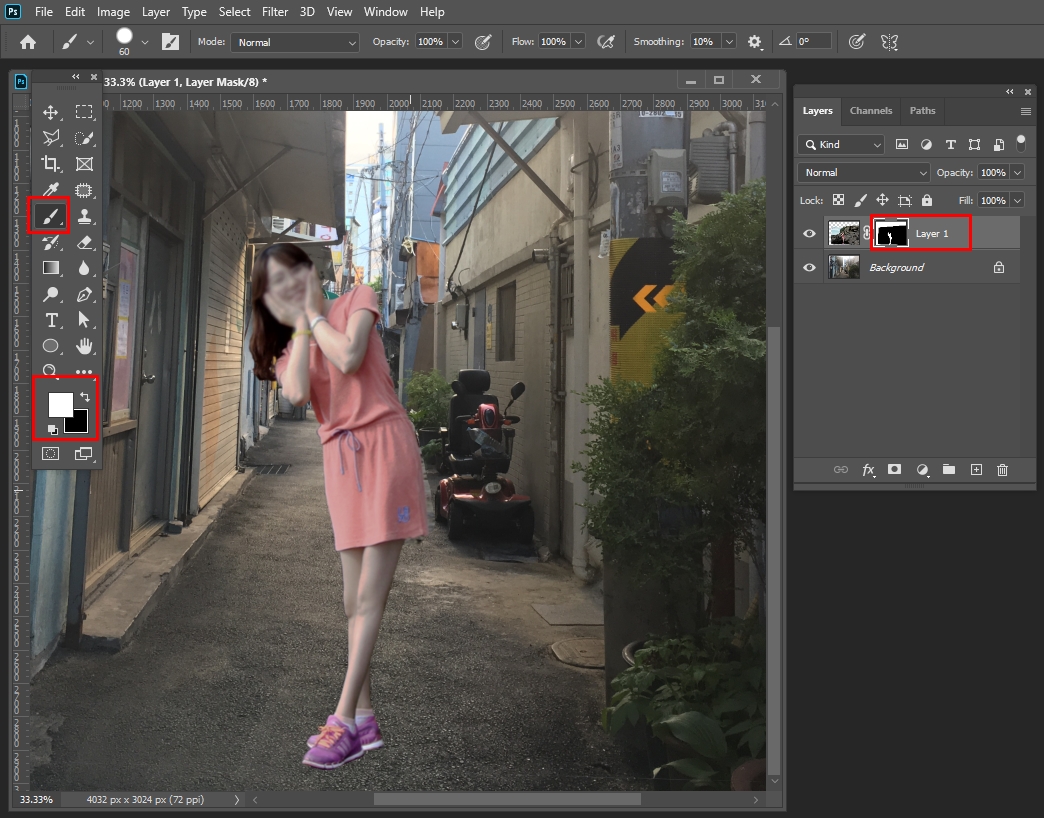Click the delete layer trash icon
Viewport: 1044px width, 818px height.
pos(1002,469)
